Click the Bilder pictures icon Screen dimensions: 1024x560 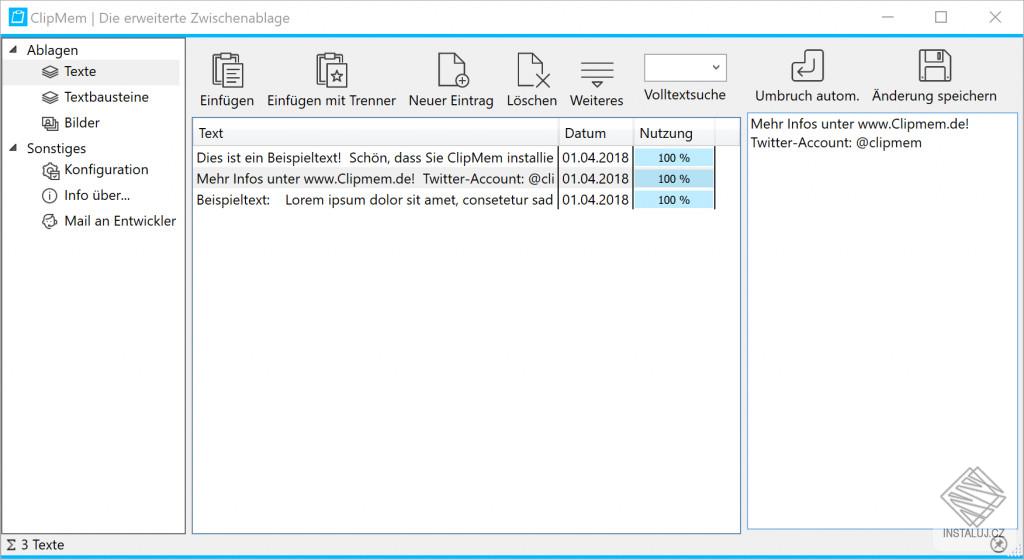click(x=50, y=123)
